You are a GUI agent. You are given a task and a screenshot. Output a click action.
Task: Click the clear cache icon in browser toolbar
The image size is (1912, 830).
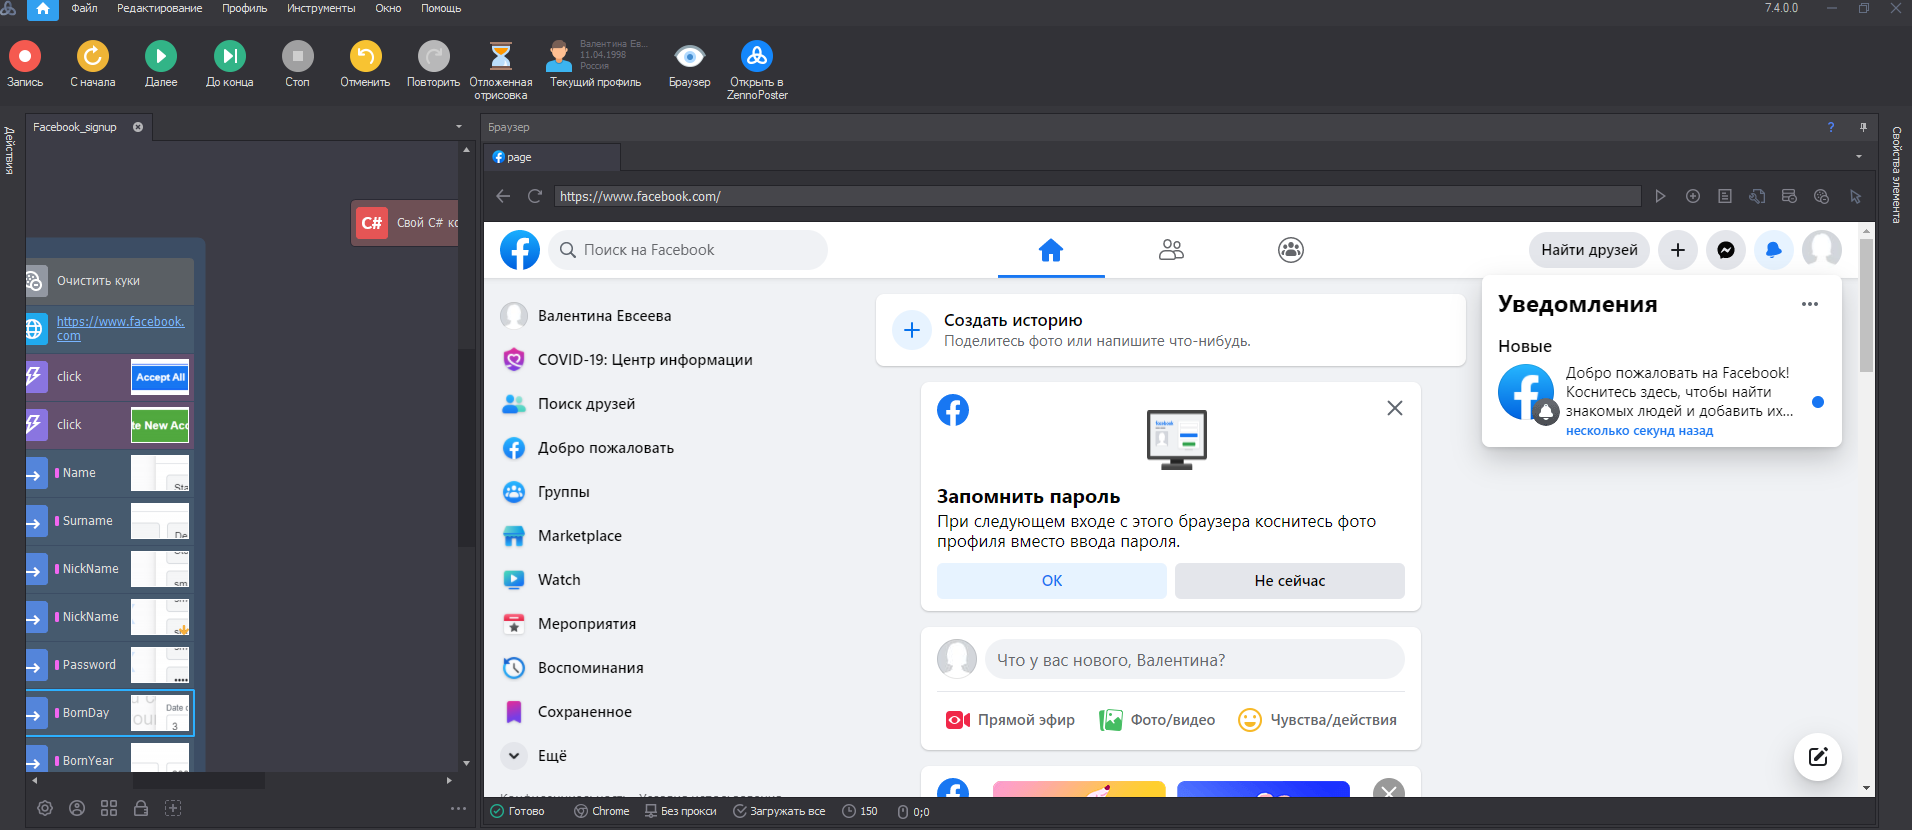point(1789,196)
